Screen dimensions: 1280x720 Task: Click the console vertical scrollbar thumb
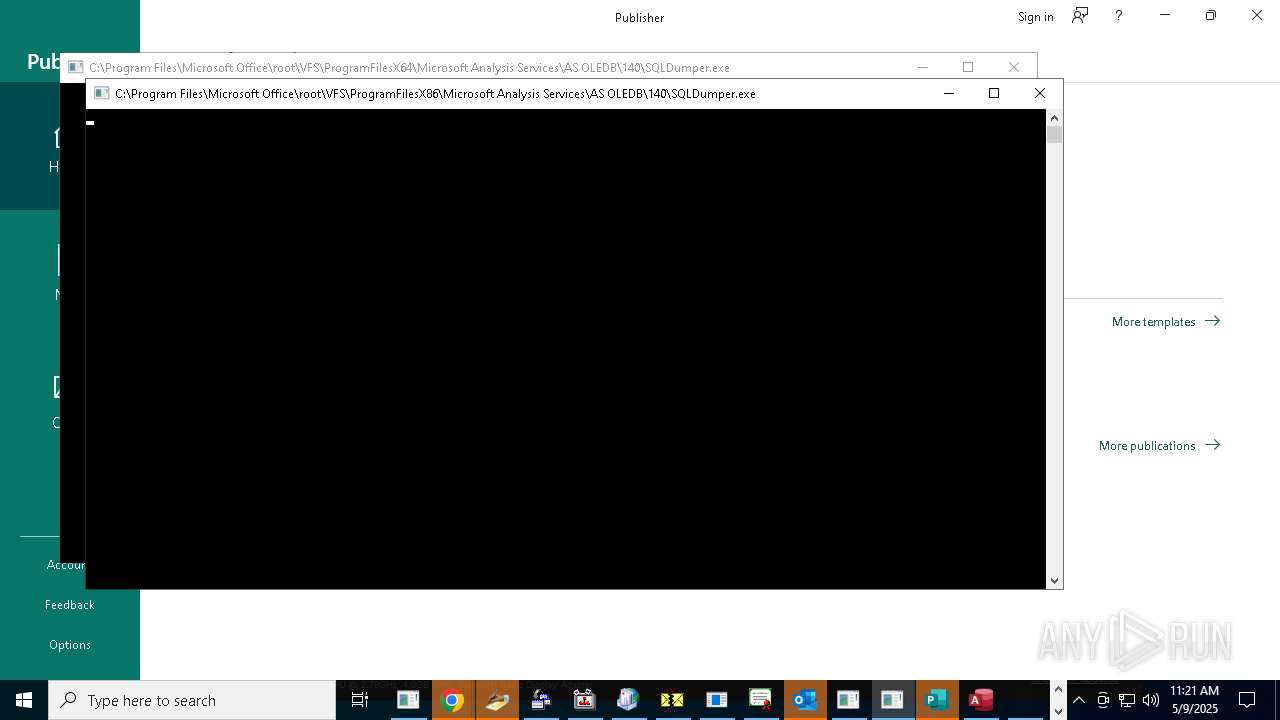[1054, 135]
